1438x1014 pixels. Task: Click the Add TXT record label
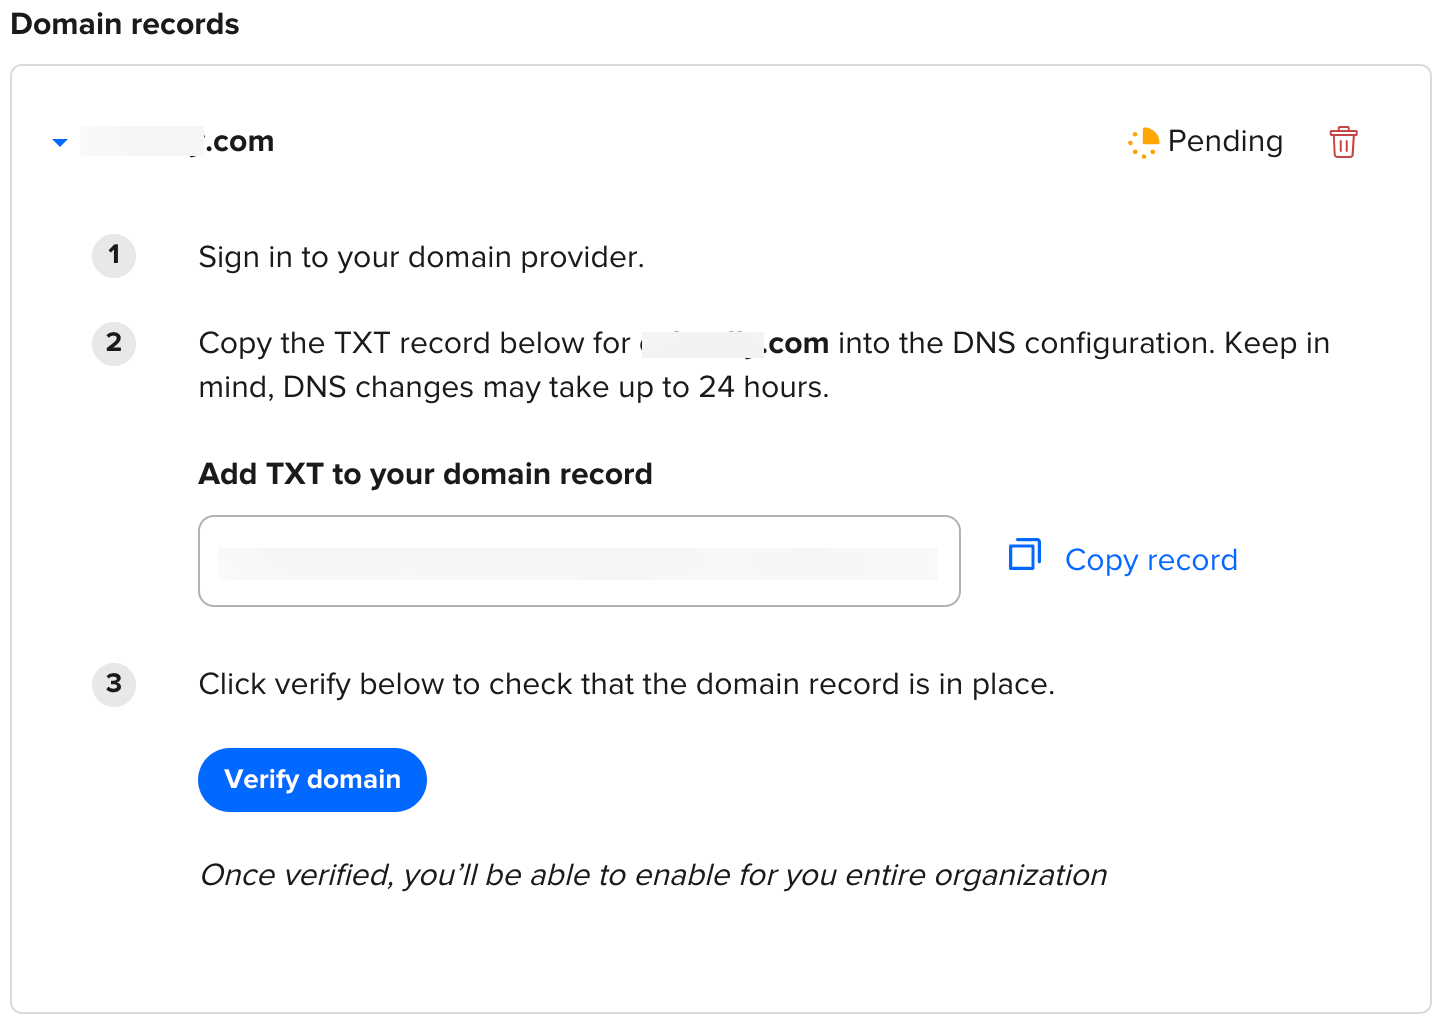coord(425,473)
